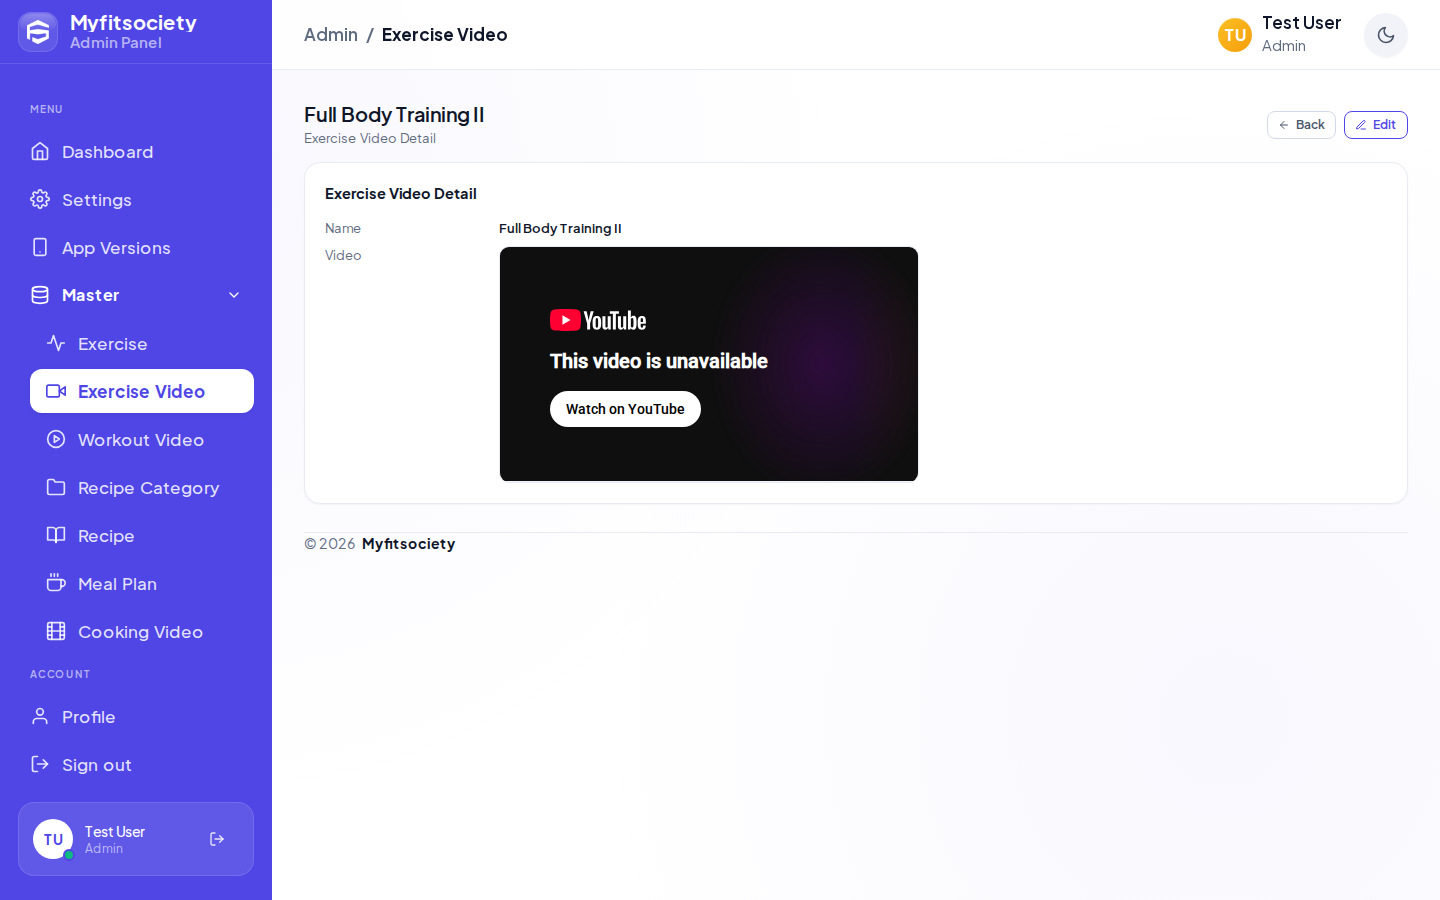Select the Exercise Video menu item
The width and height of the screenshot is (1440, 900).
142,391
